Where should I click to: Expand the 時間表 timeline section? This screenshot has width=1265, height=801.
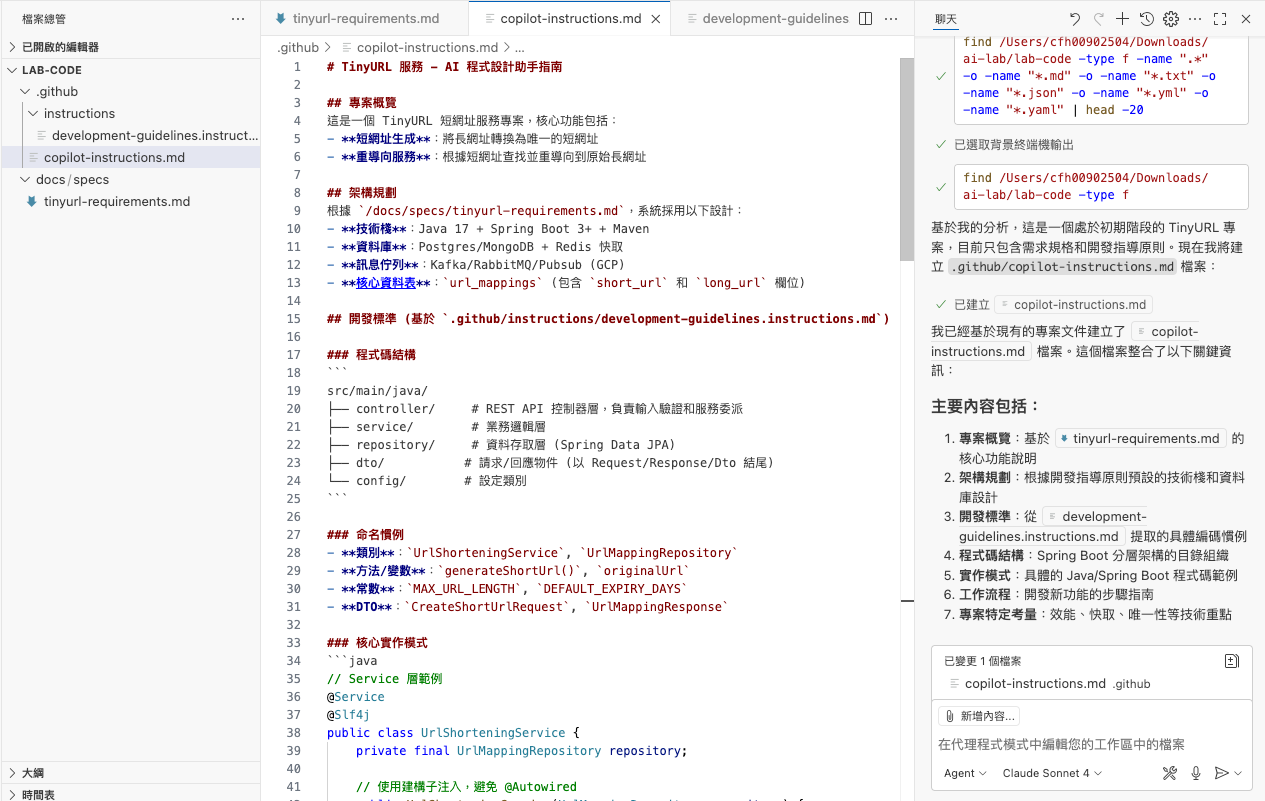pos(130,794)
